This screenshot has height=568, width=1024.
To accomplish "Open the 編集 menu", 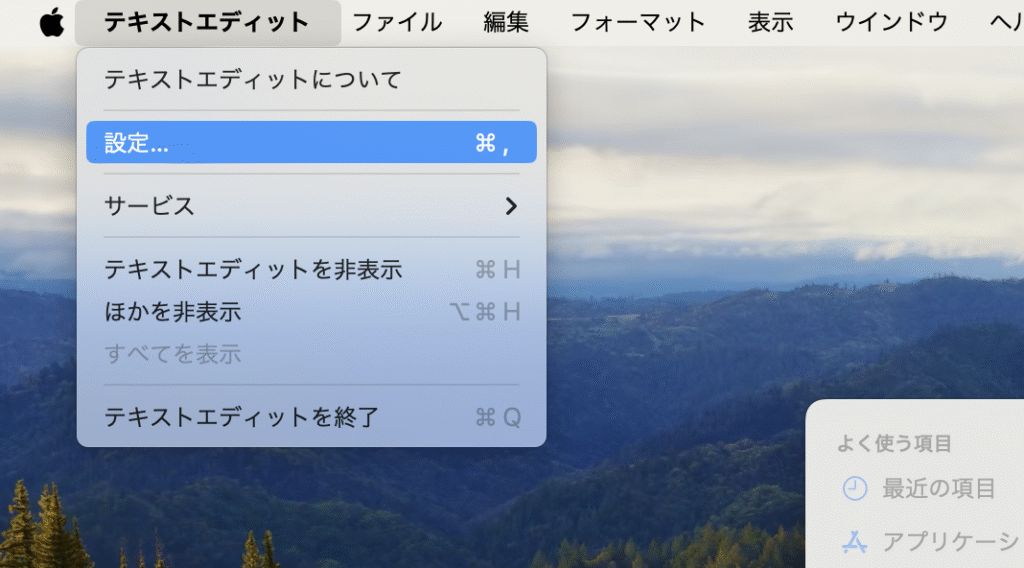I will click(x=506, y=22).
